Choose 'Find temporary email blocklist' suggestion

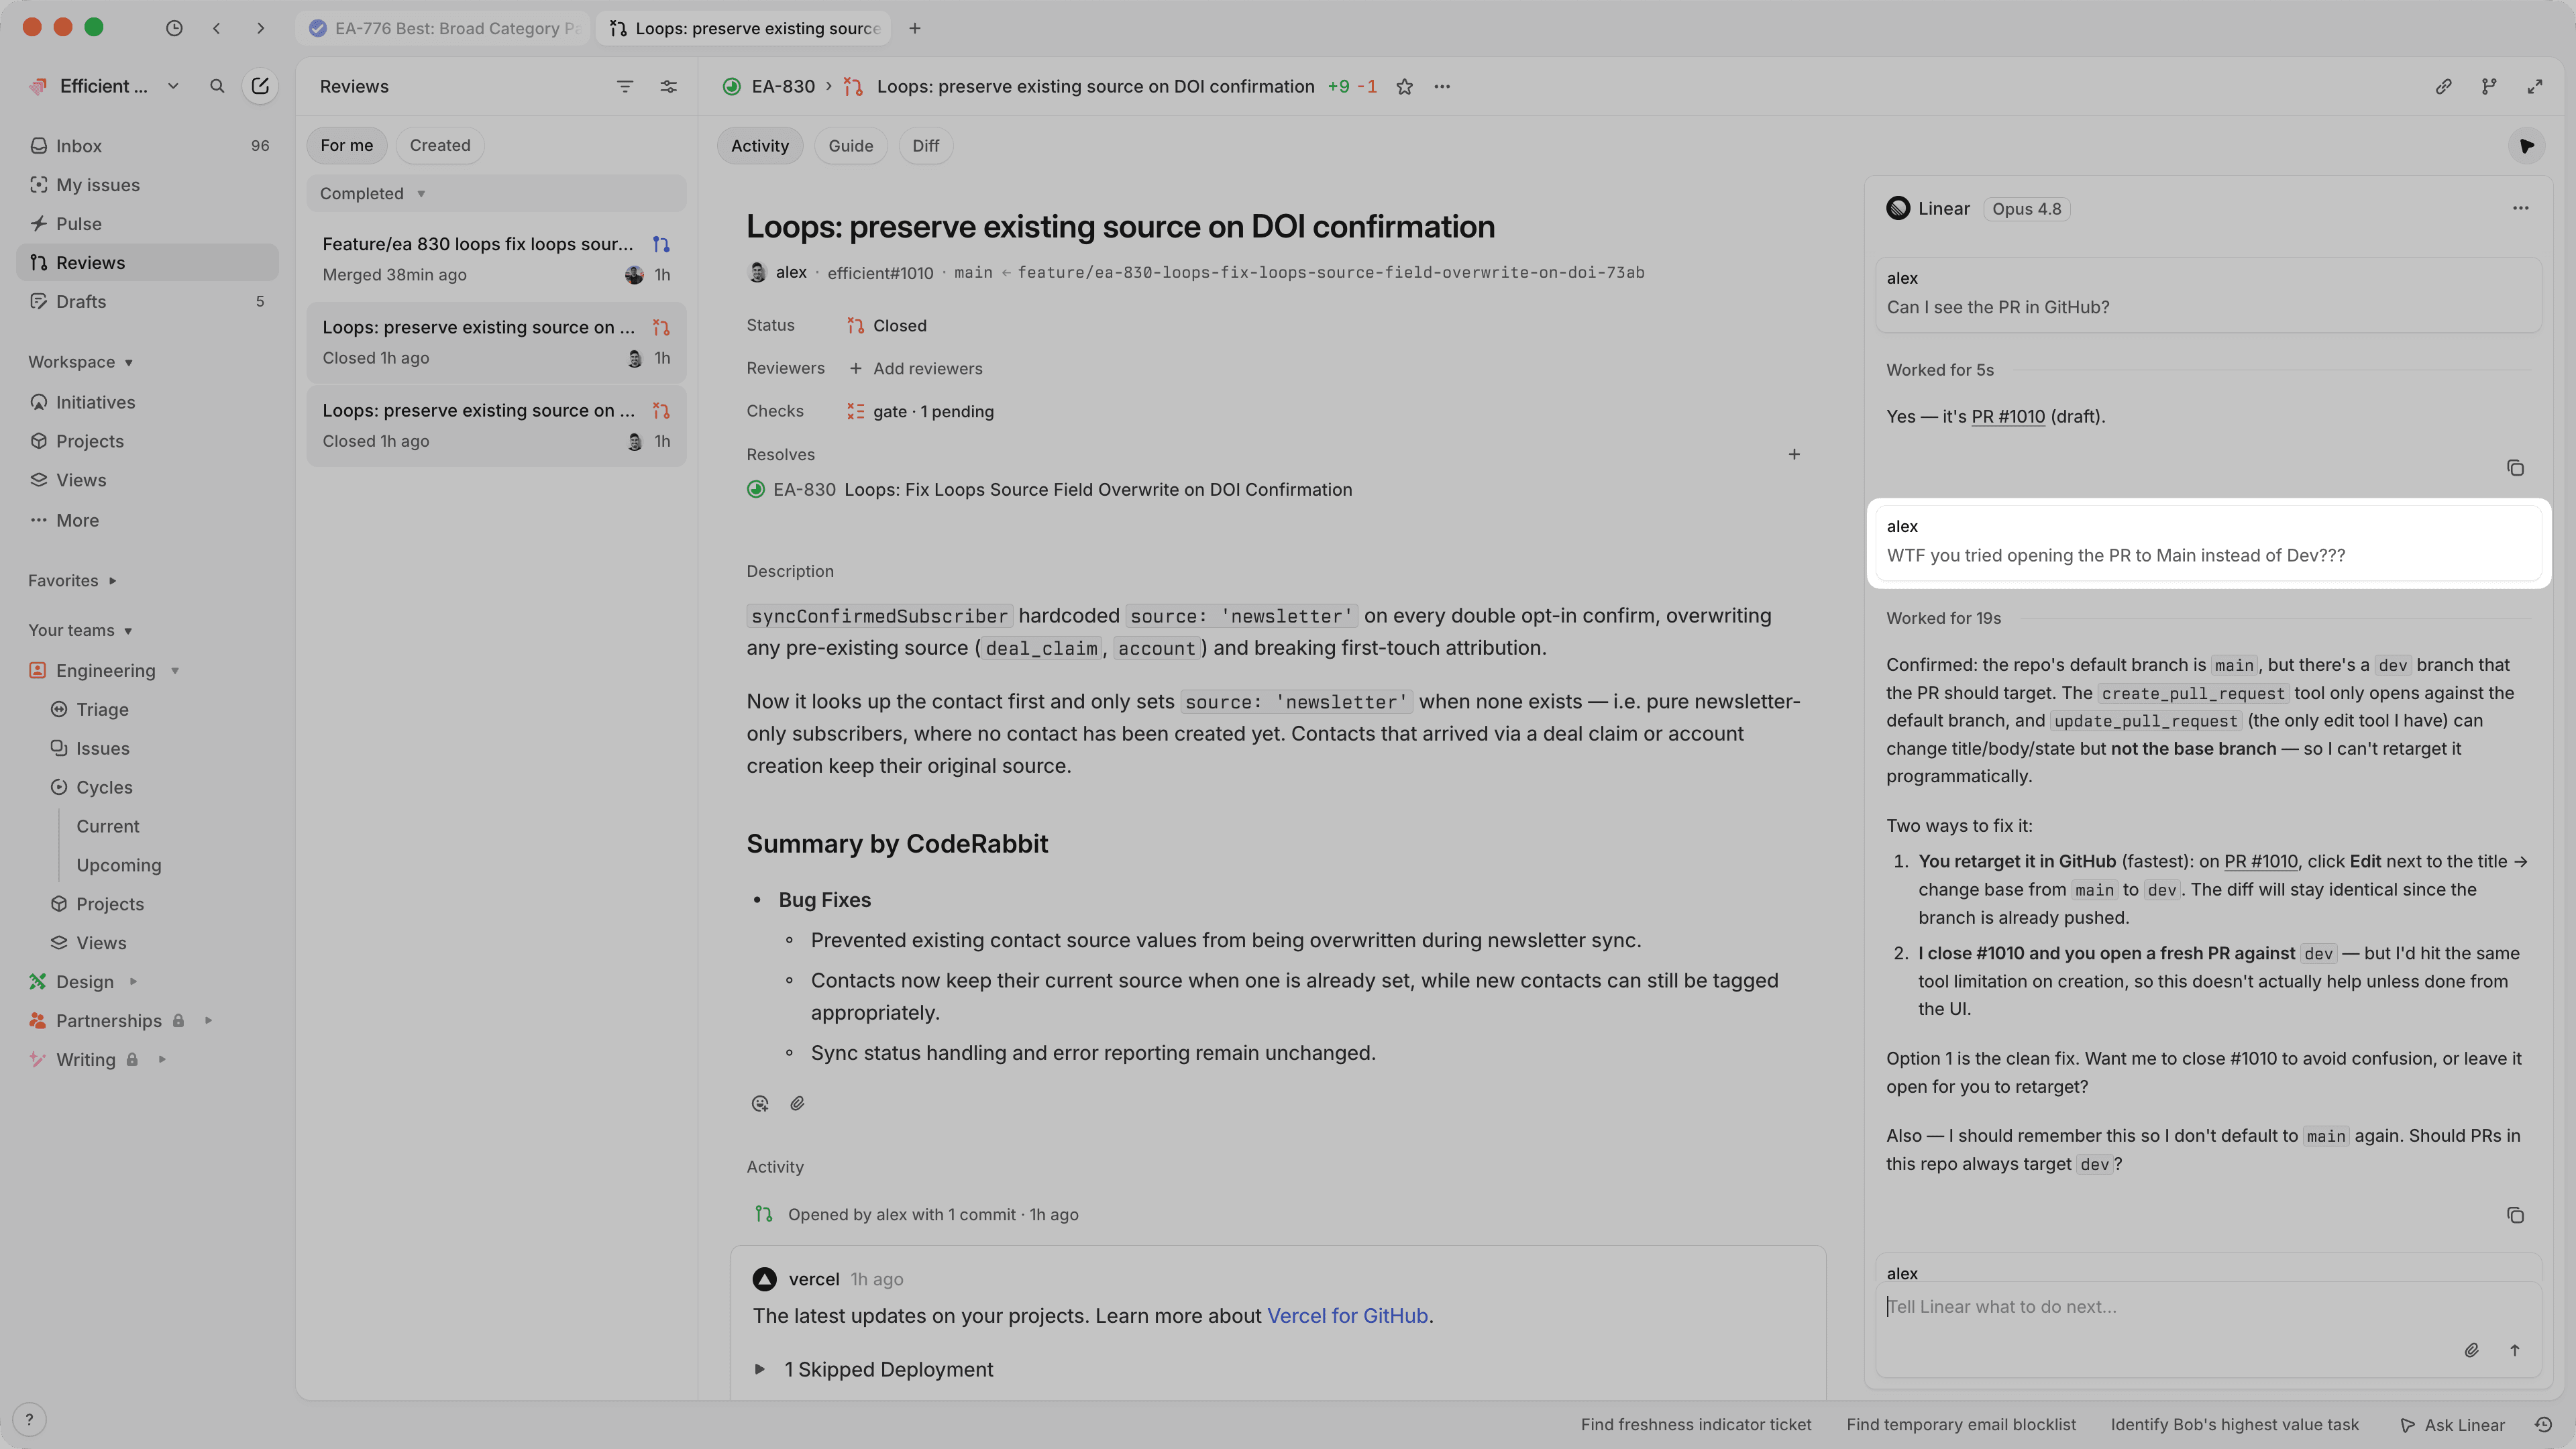[x=1961, y=1424]
